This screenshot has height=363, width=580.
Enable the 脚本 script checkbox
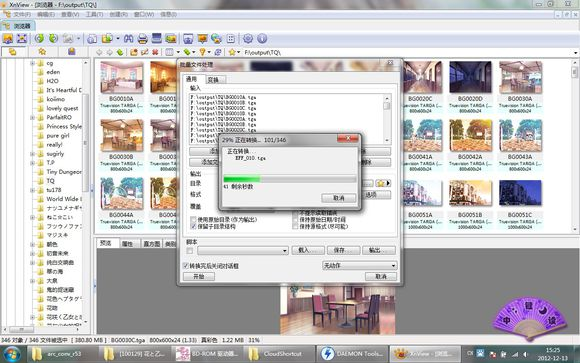(x=190, y=251)
